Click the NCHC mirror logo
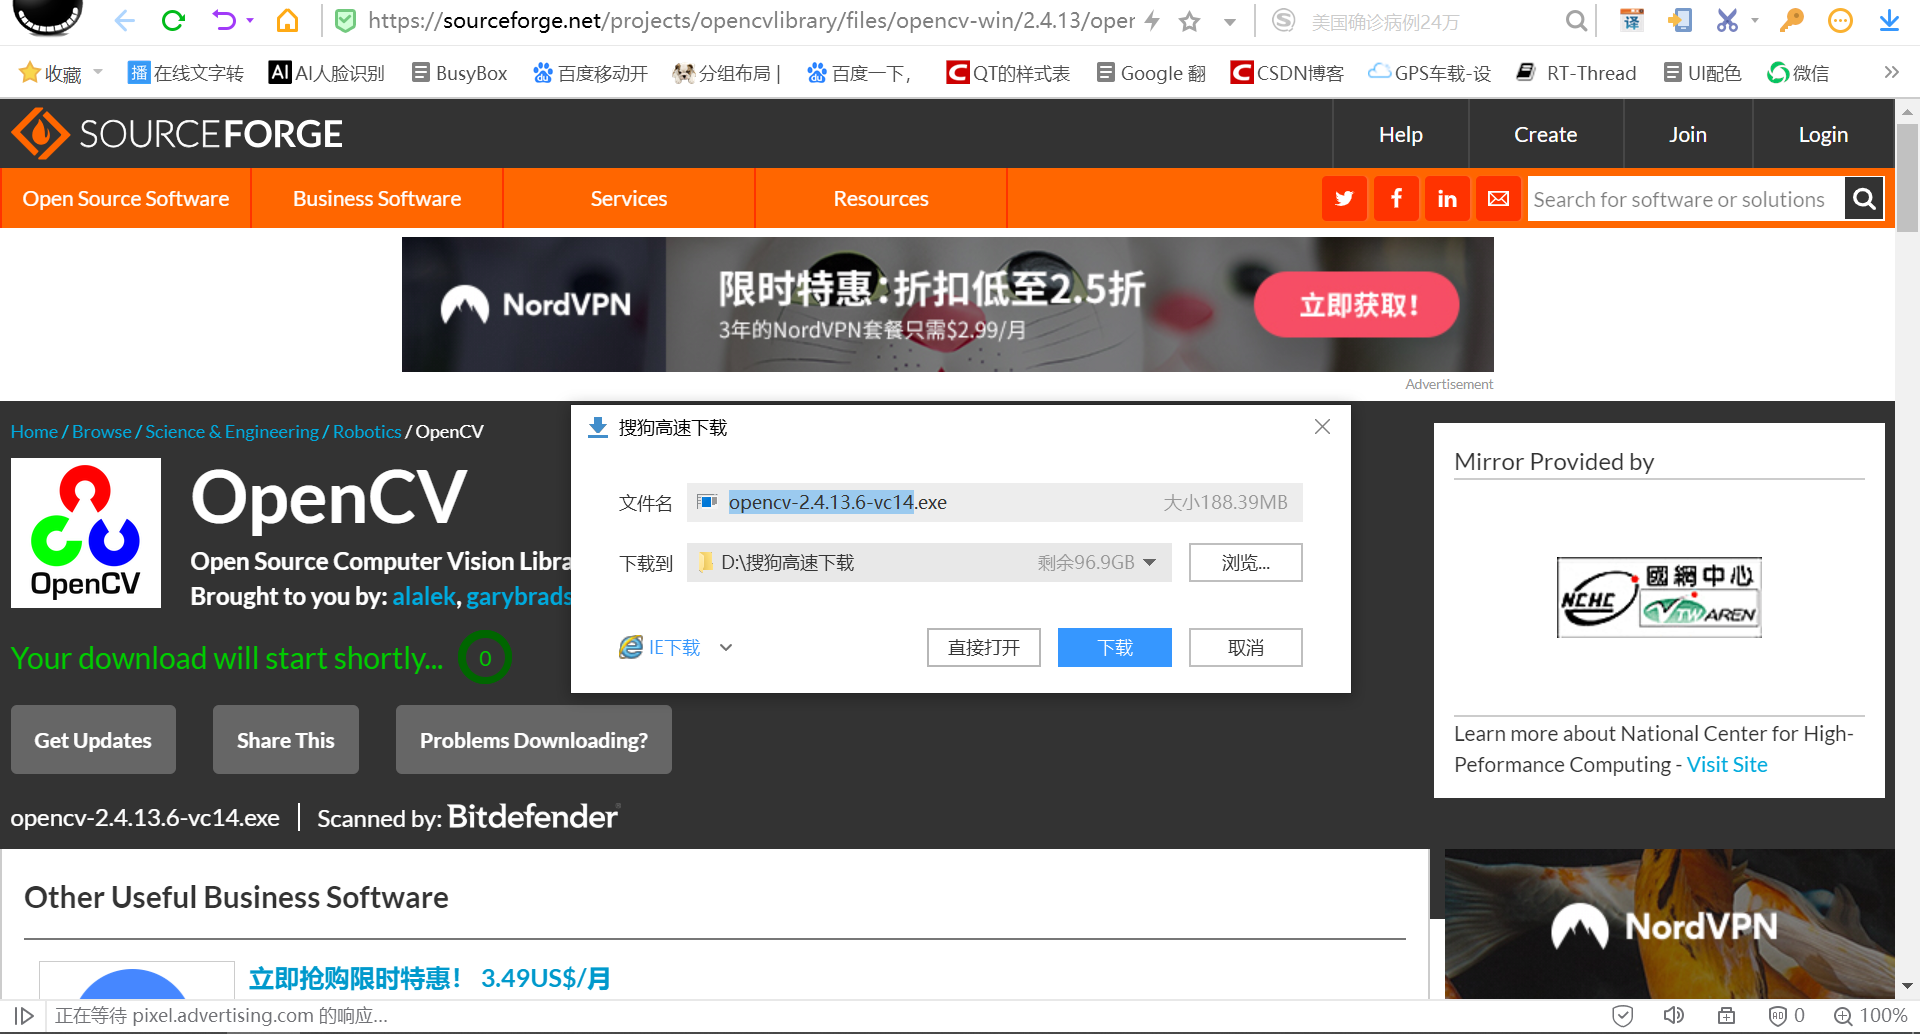 tap(1659, 597)
